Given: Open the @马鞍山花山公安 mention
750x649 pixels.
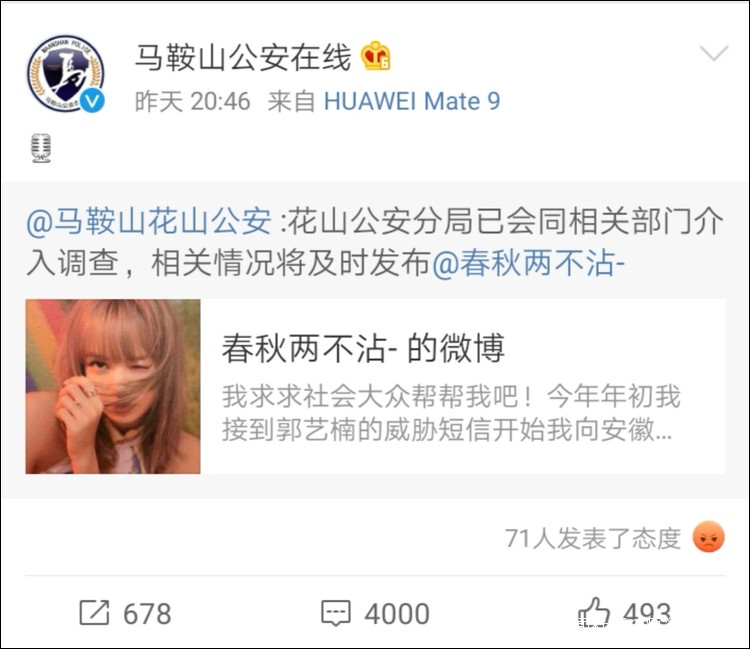Looking at the screenshot, I should [149, 222].
